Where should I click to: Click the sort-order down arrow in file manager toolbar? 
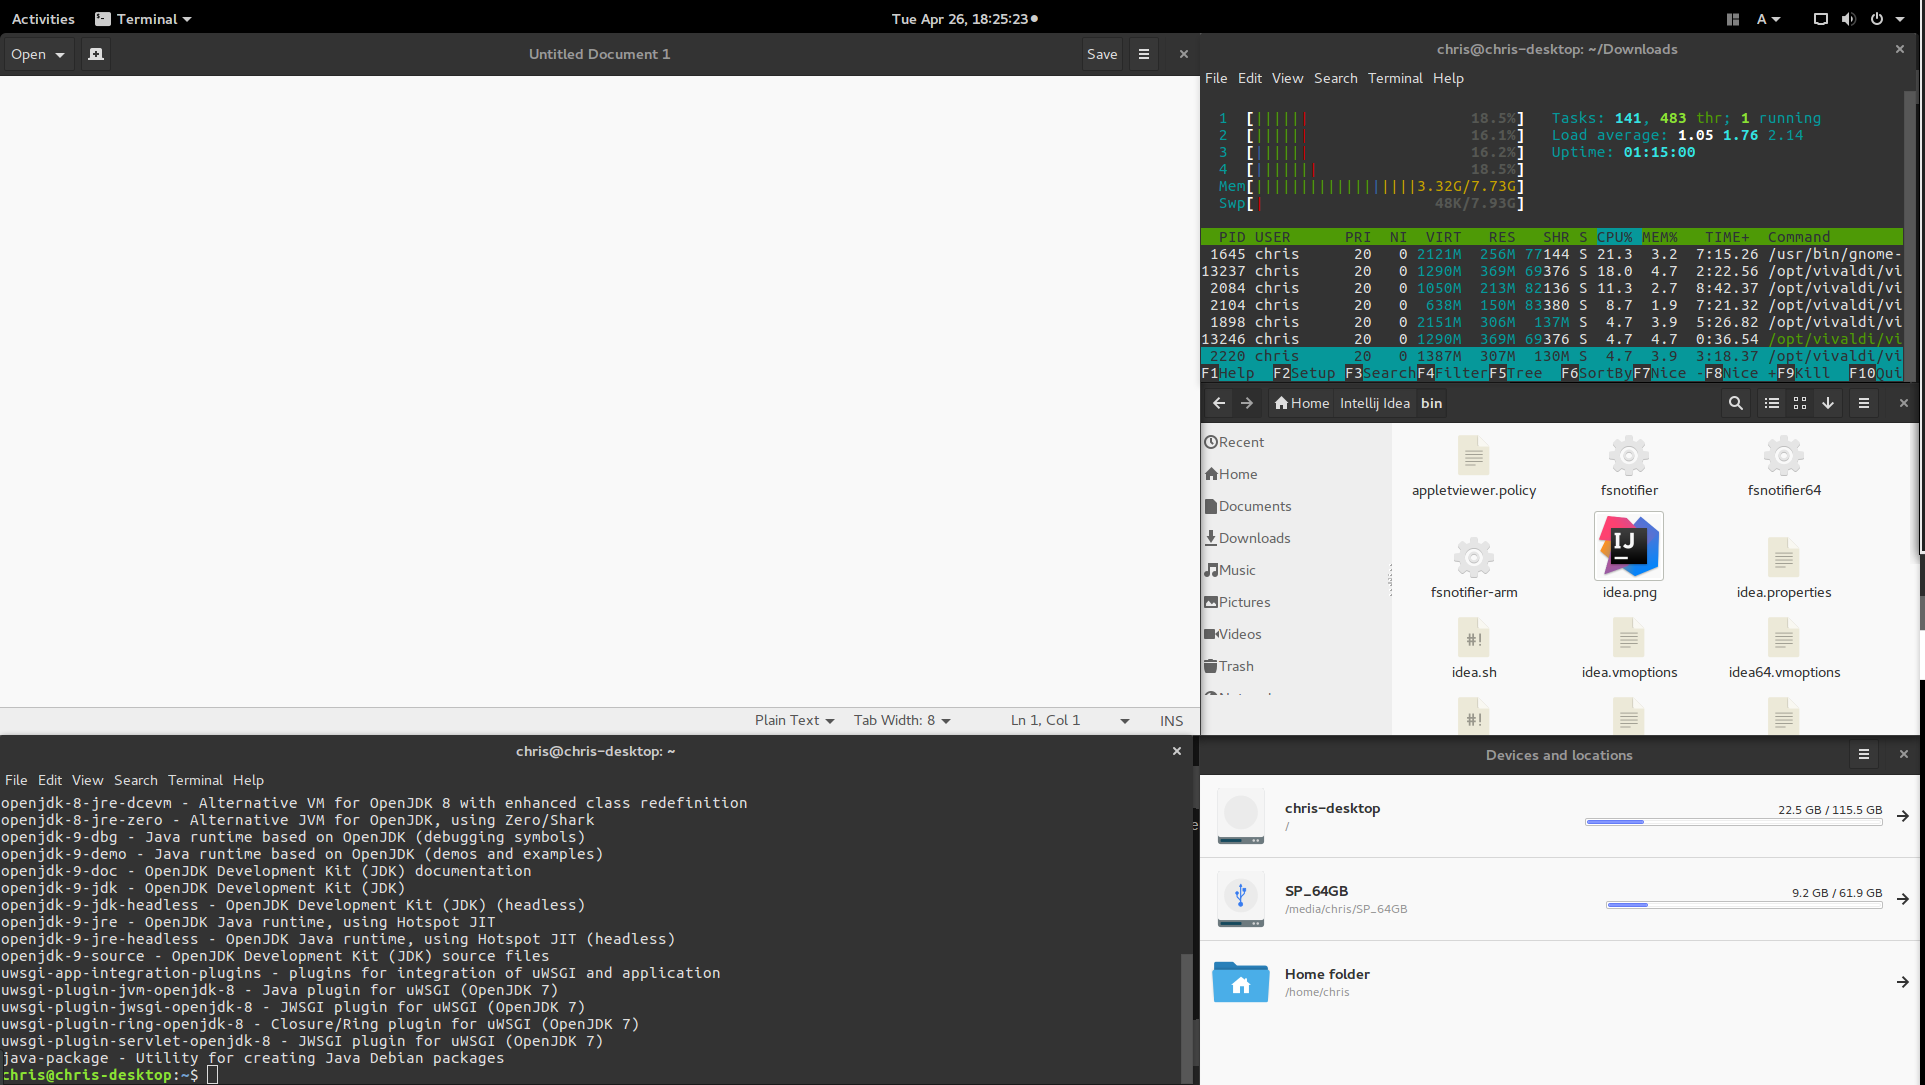coord(1828,403)
